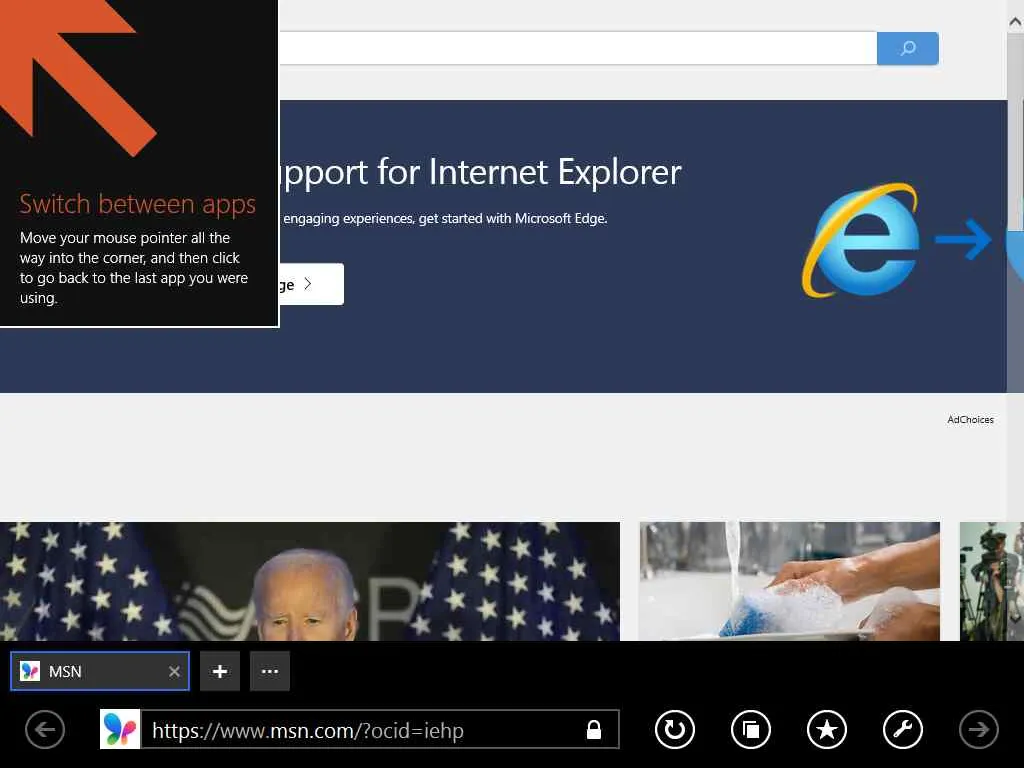Open a new tab with the plus button
The image size is (1024, 768).
220,671
